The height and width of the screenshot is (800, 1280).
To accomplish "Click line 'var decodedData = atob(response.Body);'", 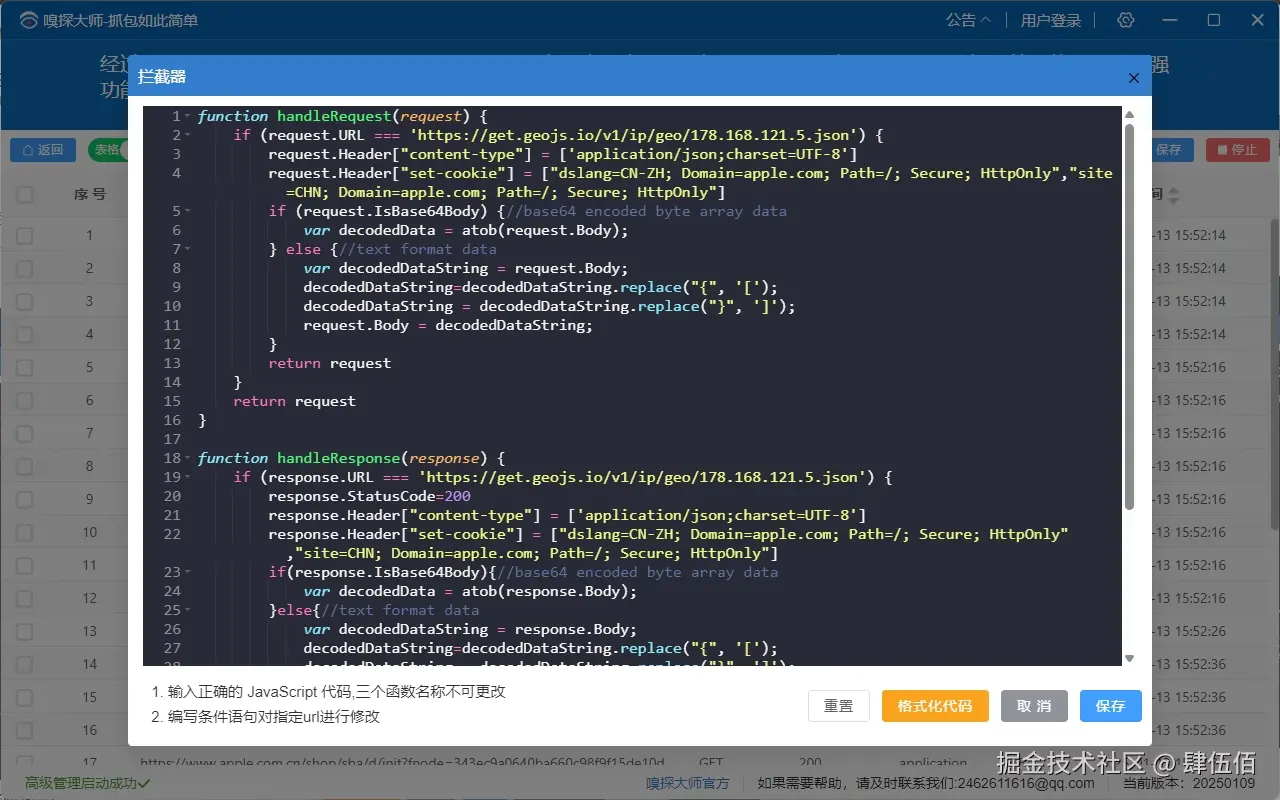I will (470, 591).
